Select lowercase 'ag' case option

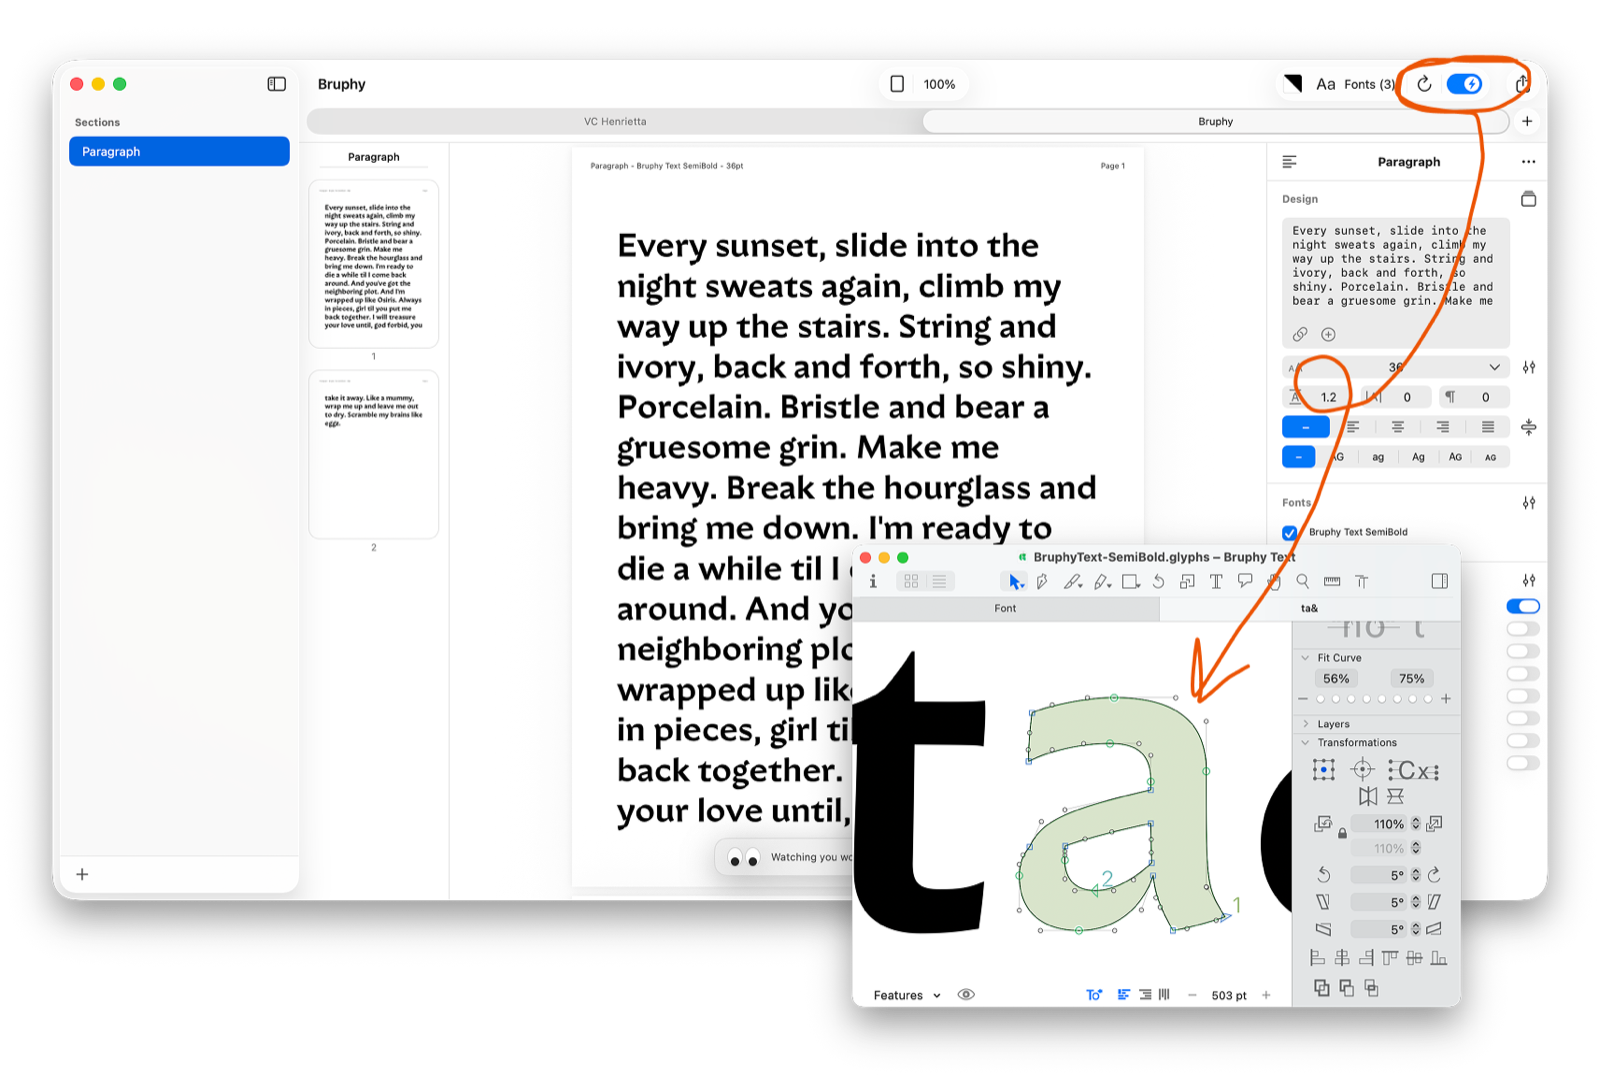click(1378, 457)
